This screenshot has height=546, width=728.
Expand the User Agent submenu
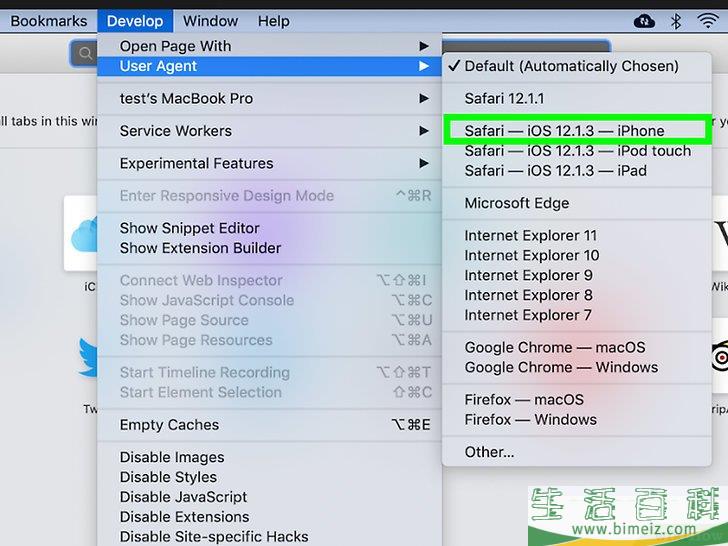click(x=269, y=66)
